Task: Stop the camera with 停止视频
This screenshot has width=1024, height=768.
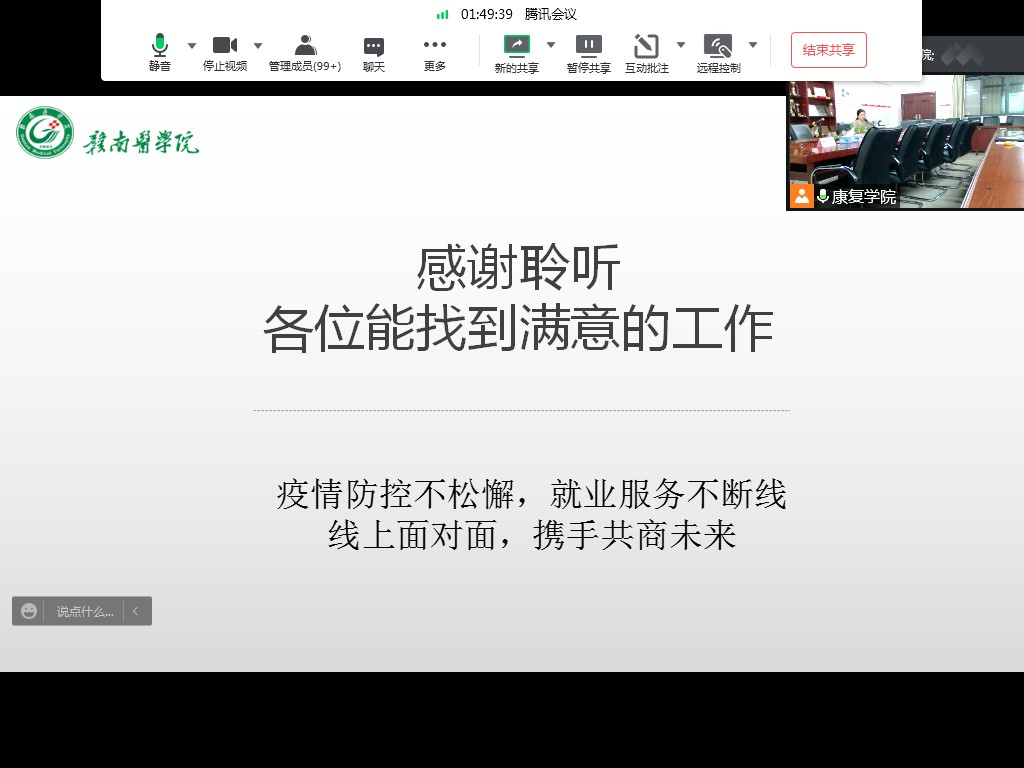Action: 225,52
